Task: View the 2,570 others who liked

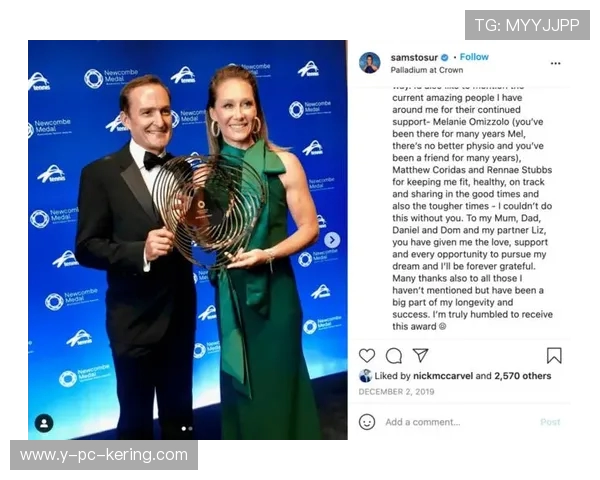Action: (522, 376)
